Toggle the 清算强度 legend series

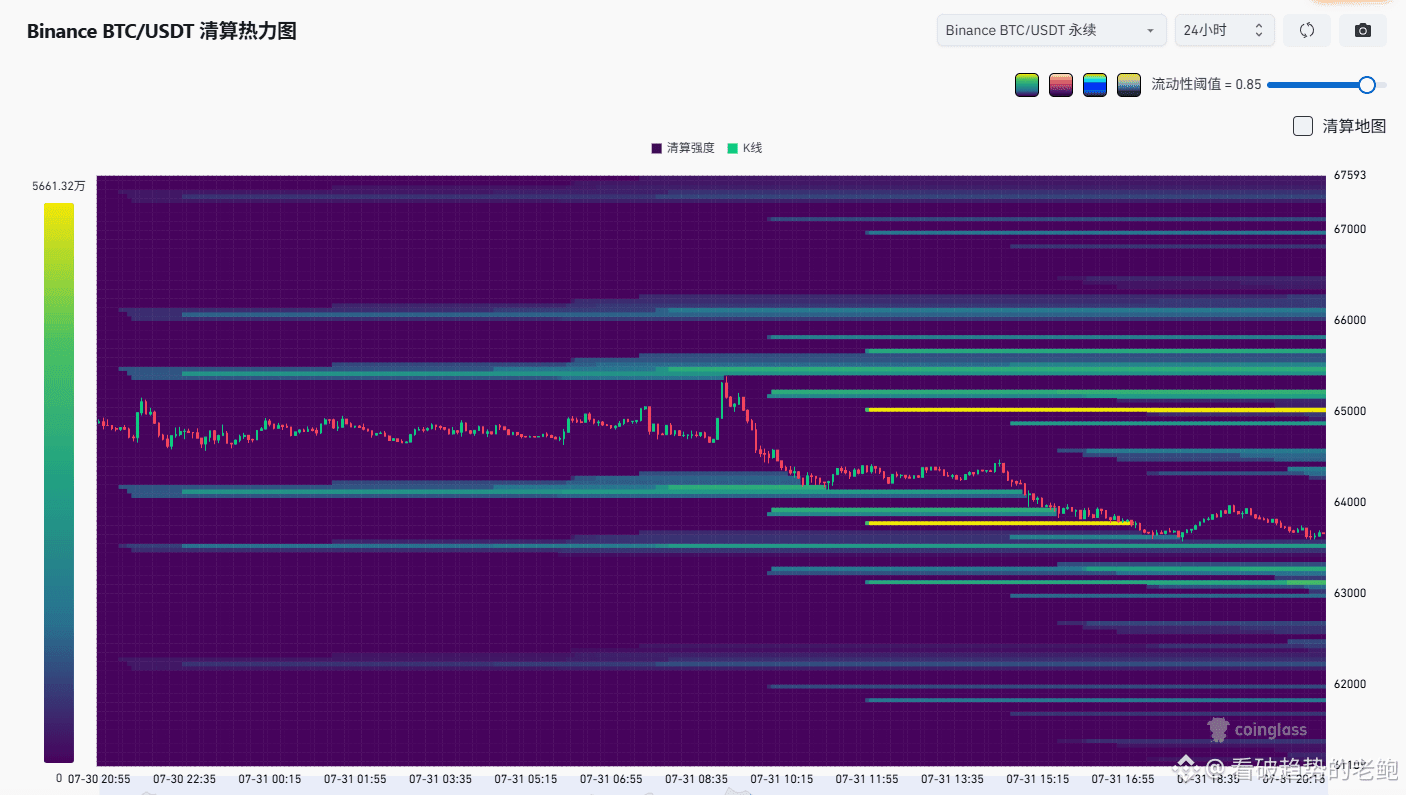(x=683, y=148)
